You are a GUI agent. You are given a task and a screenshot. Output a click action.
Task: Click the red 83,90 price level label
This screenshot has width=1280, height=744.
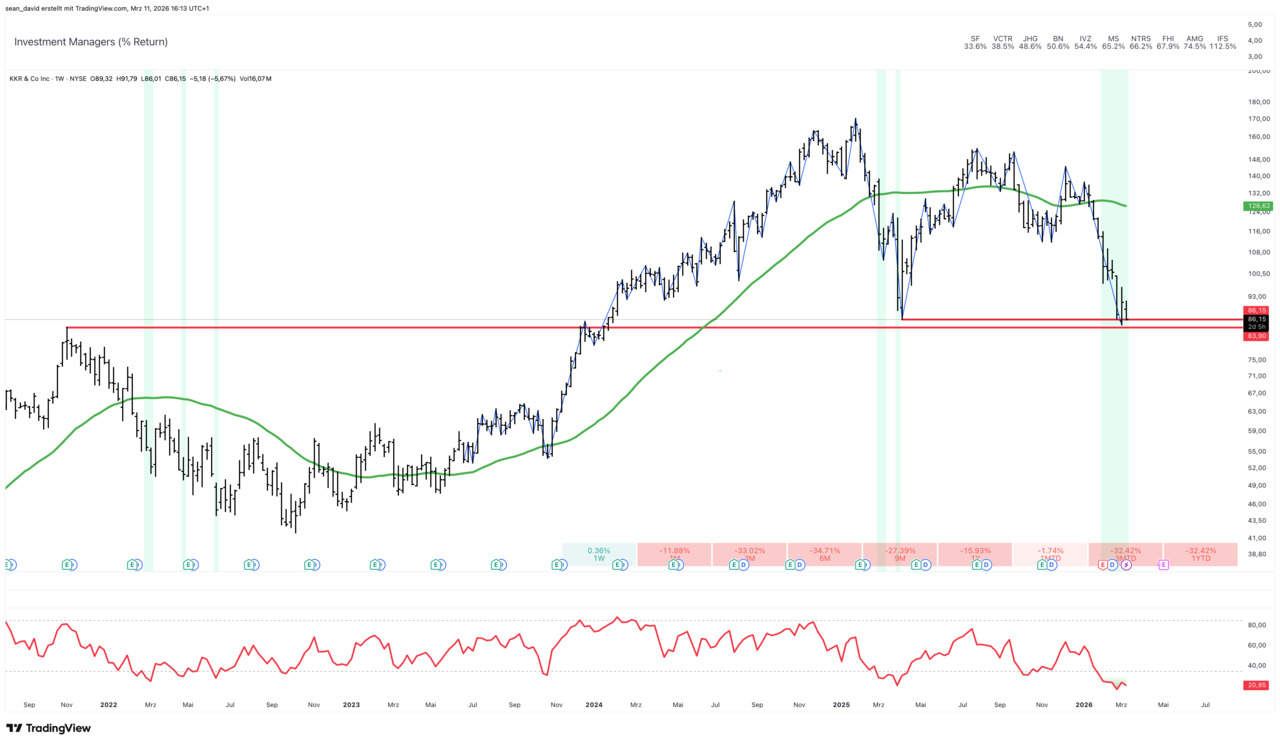[x=1257, y=336]
